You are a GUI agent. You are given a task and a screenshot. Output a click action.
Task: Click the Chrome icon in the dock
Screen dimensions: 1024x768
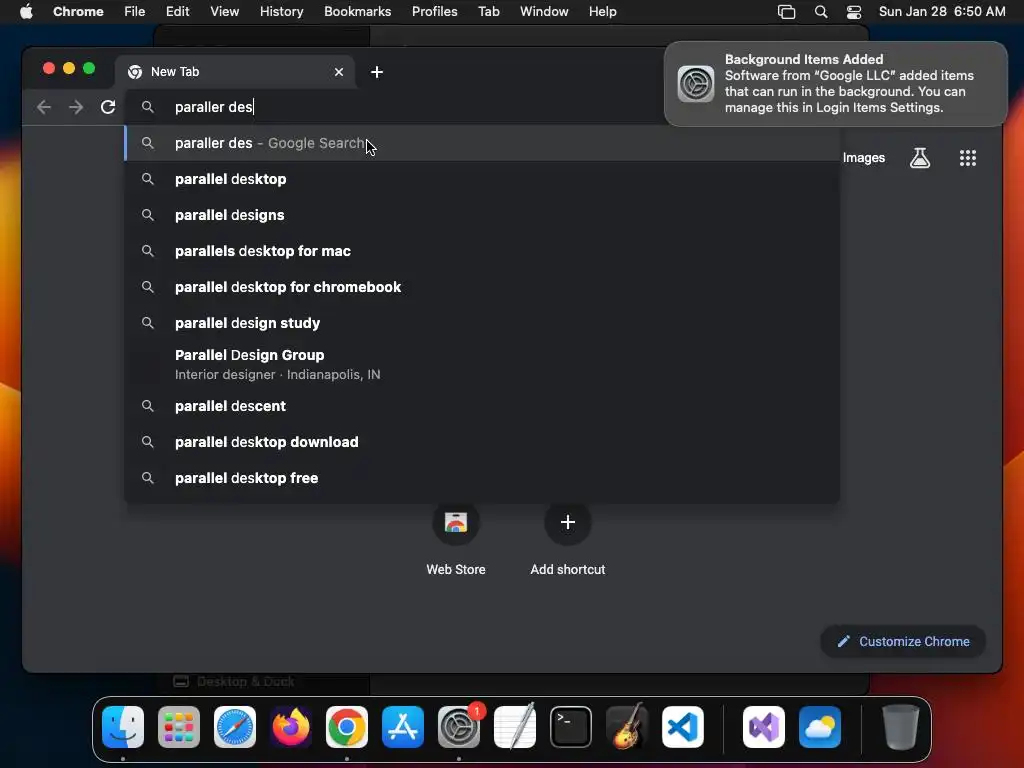[347, 727]
